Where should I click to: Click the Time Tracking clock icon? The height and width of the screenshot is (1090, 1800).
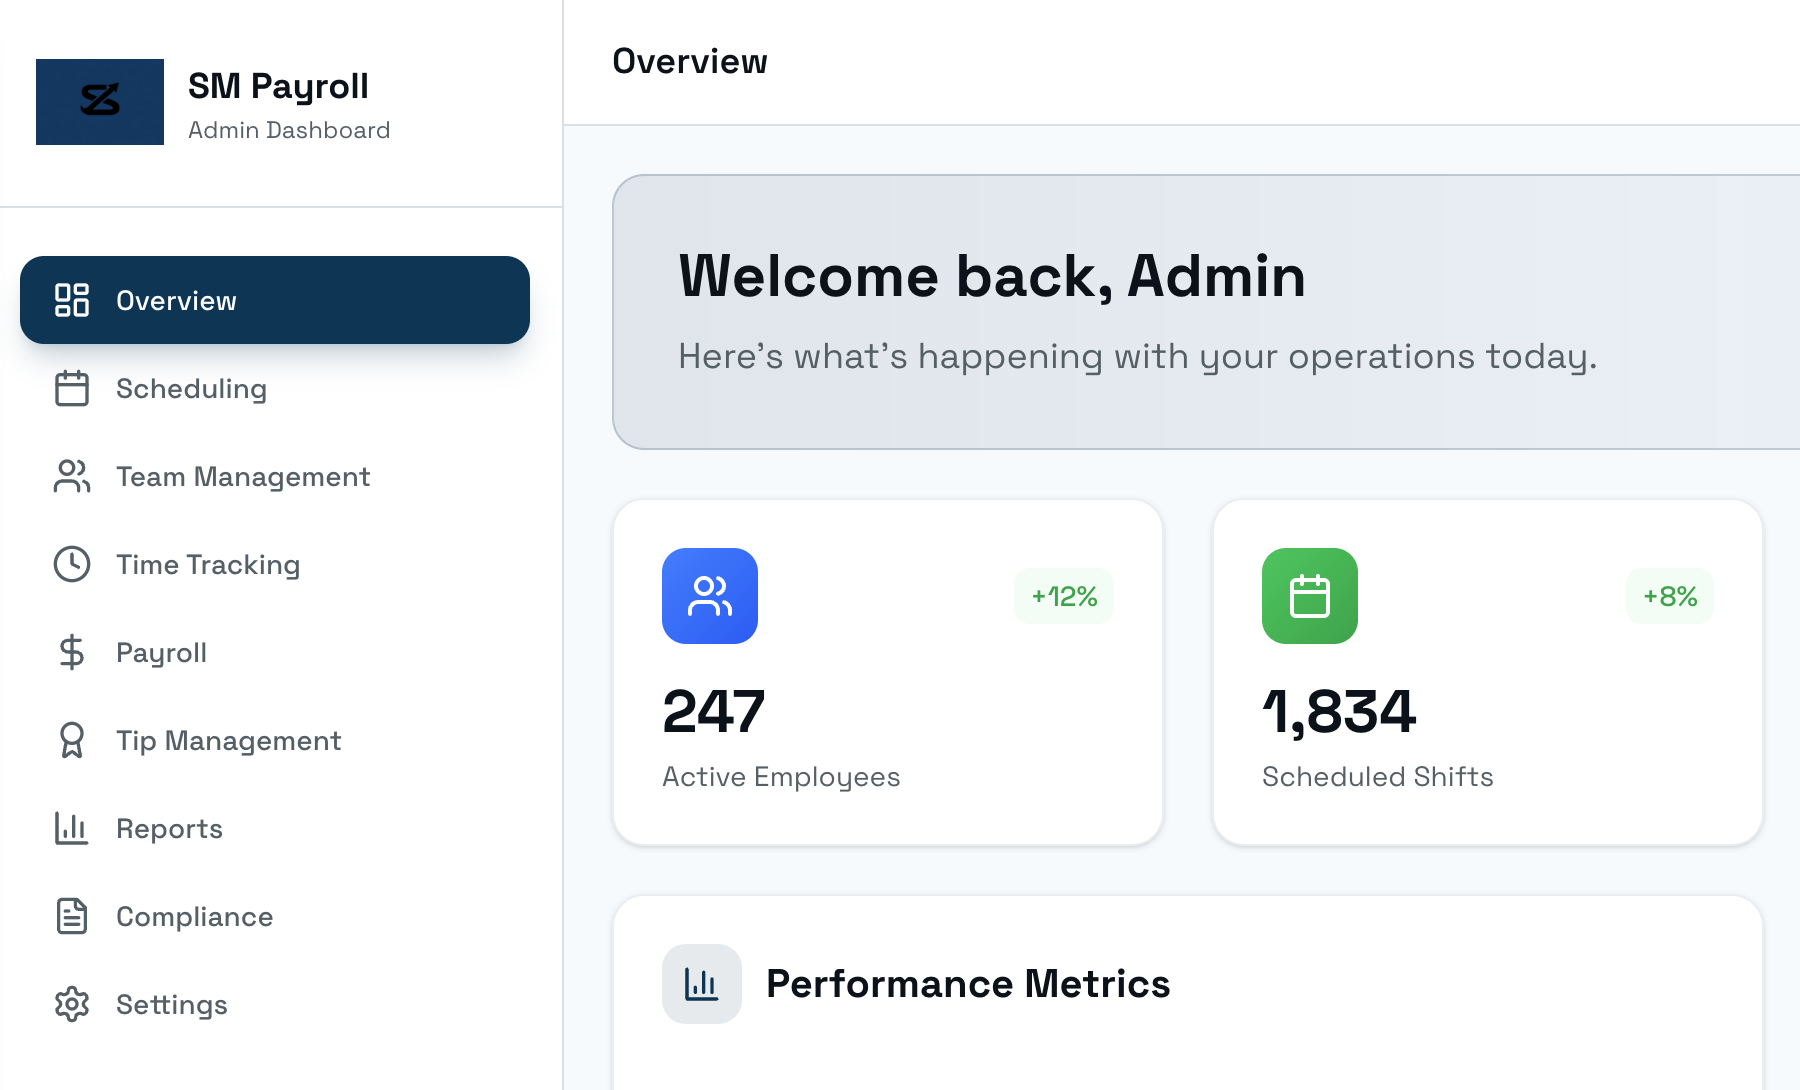[71, 564]
